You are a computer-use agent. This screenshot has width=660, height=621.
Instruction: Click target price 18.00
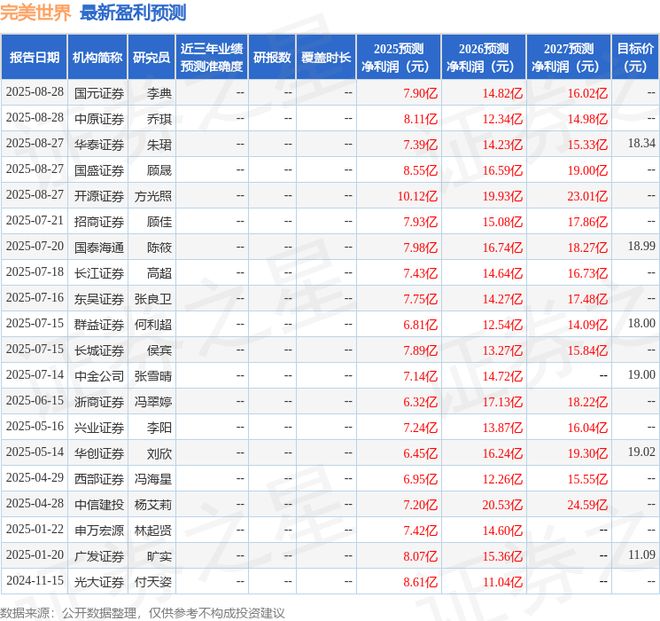641,323
